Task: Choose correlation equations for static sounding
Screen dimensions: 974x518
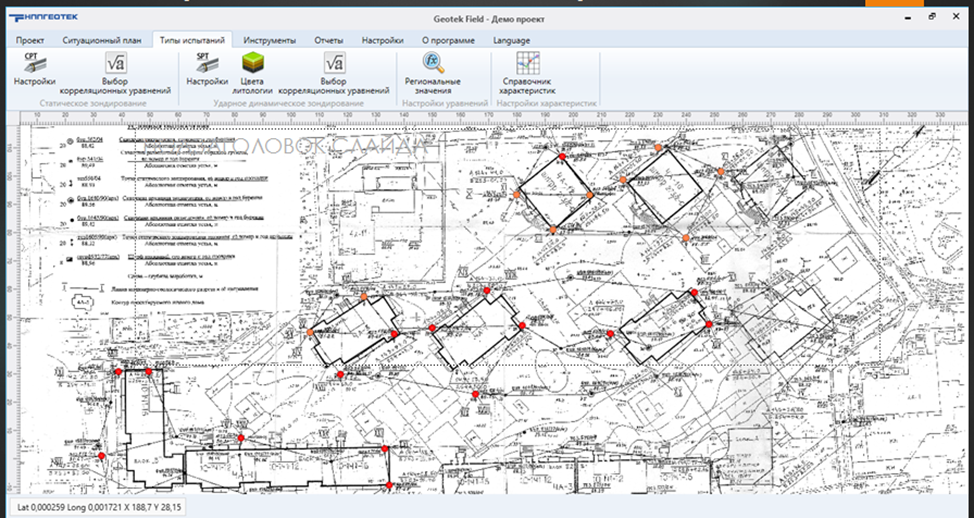Action: (116, 74)
